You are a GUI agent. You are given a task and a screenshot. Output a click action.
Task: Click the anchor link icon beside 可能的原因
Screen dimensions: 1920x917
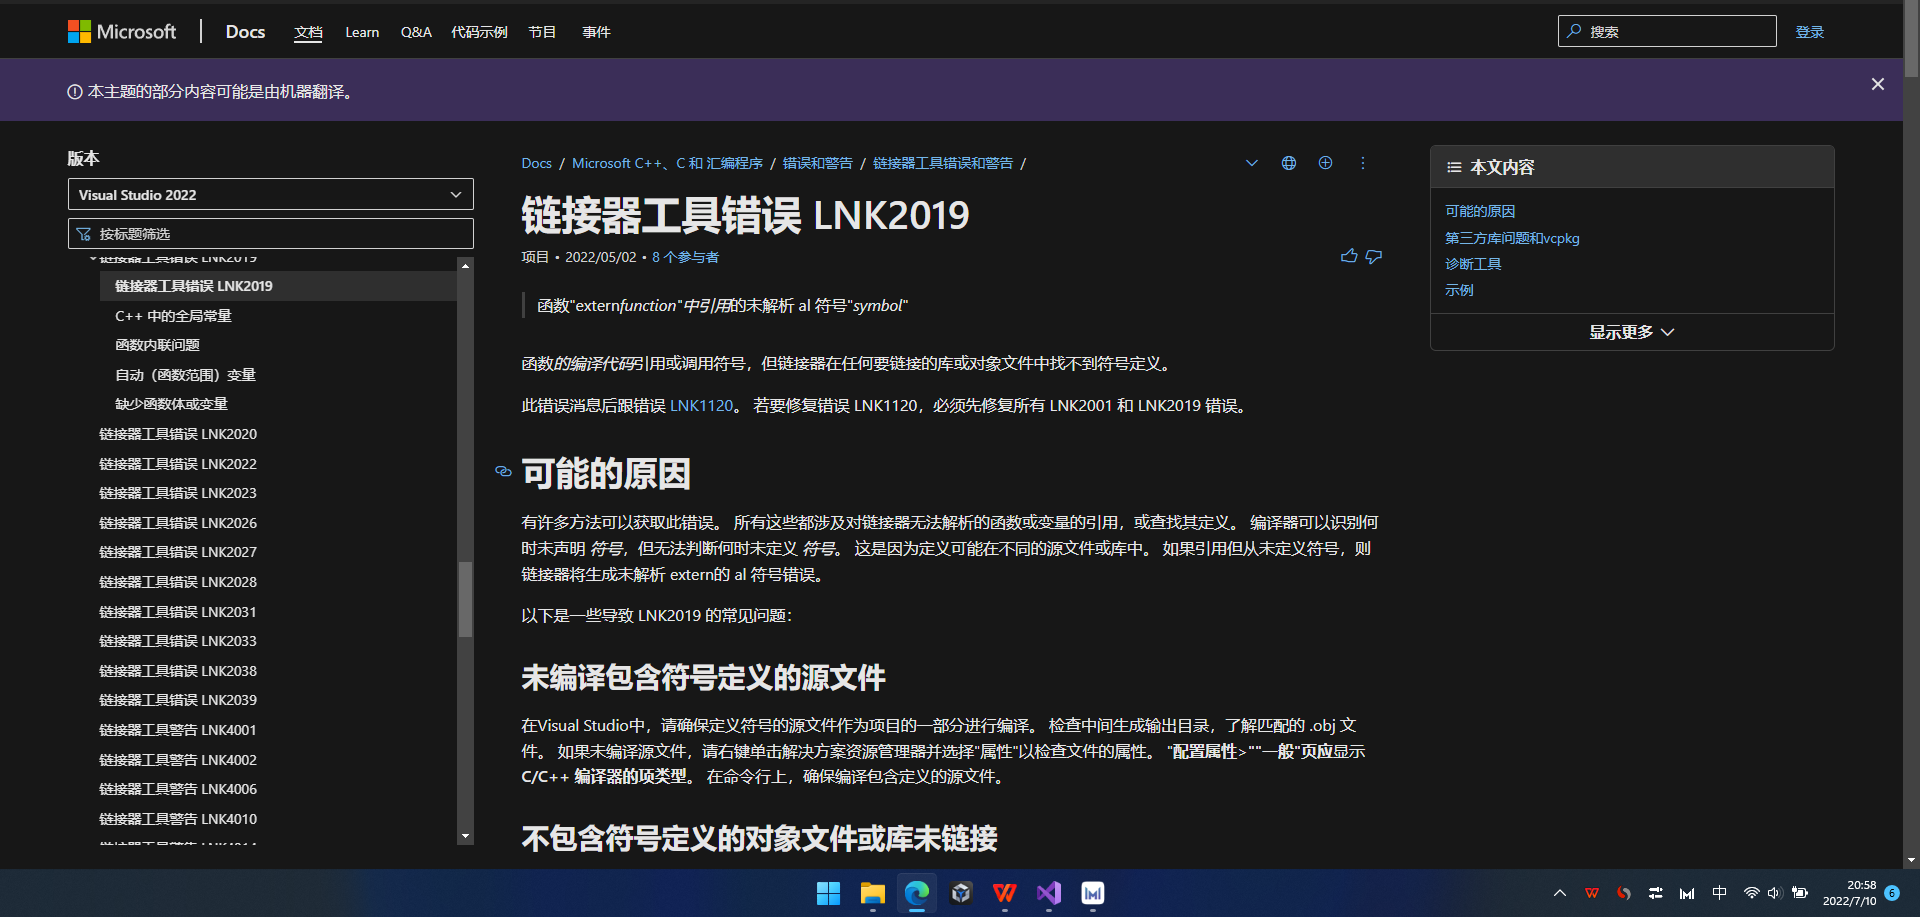point(503,471)
